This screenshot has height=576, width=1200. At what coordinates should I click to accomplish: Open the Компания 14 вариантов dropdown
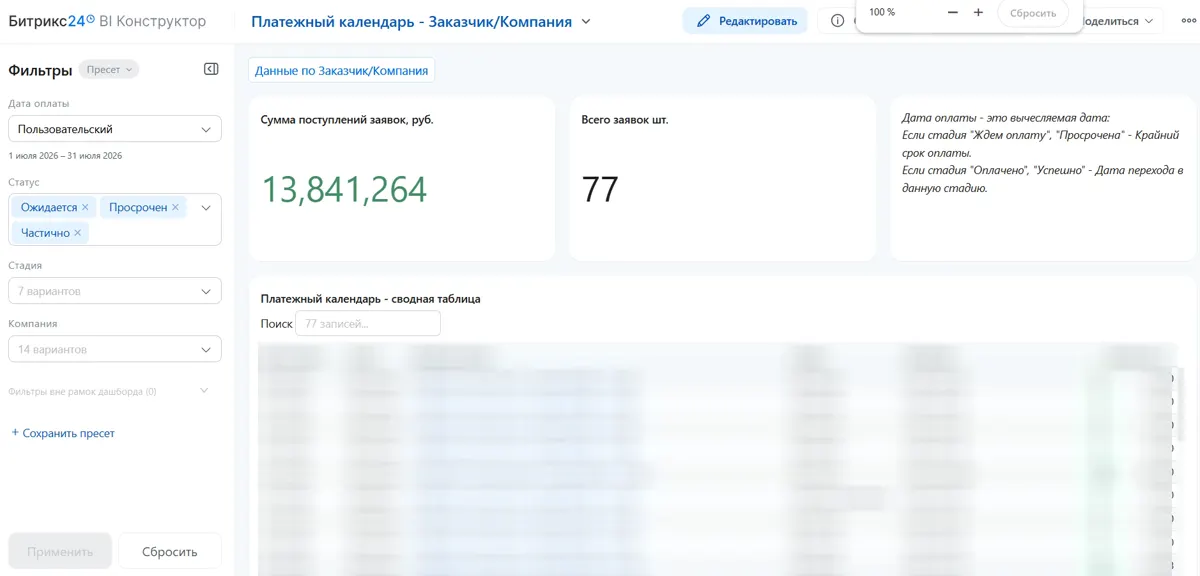(115, 350)
